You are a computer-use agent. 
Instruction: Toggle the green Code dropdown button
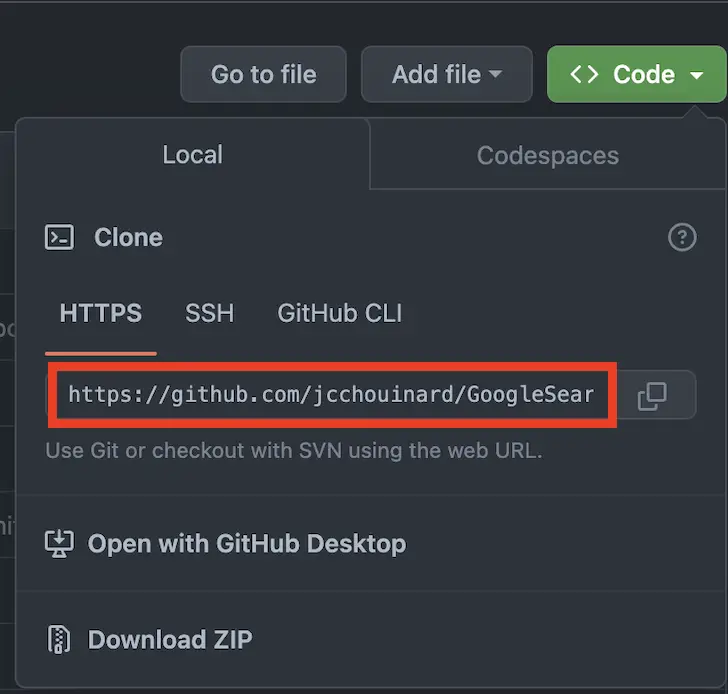coord(637,74)
